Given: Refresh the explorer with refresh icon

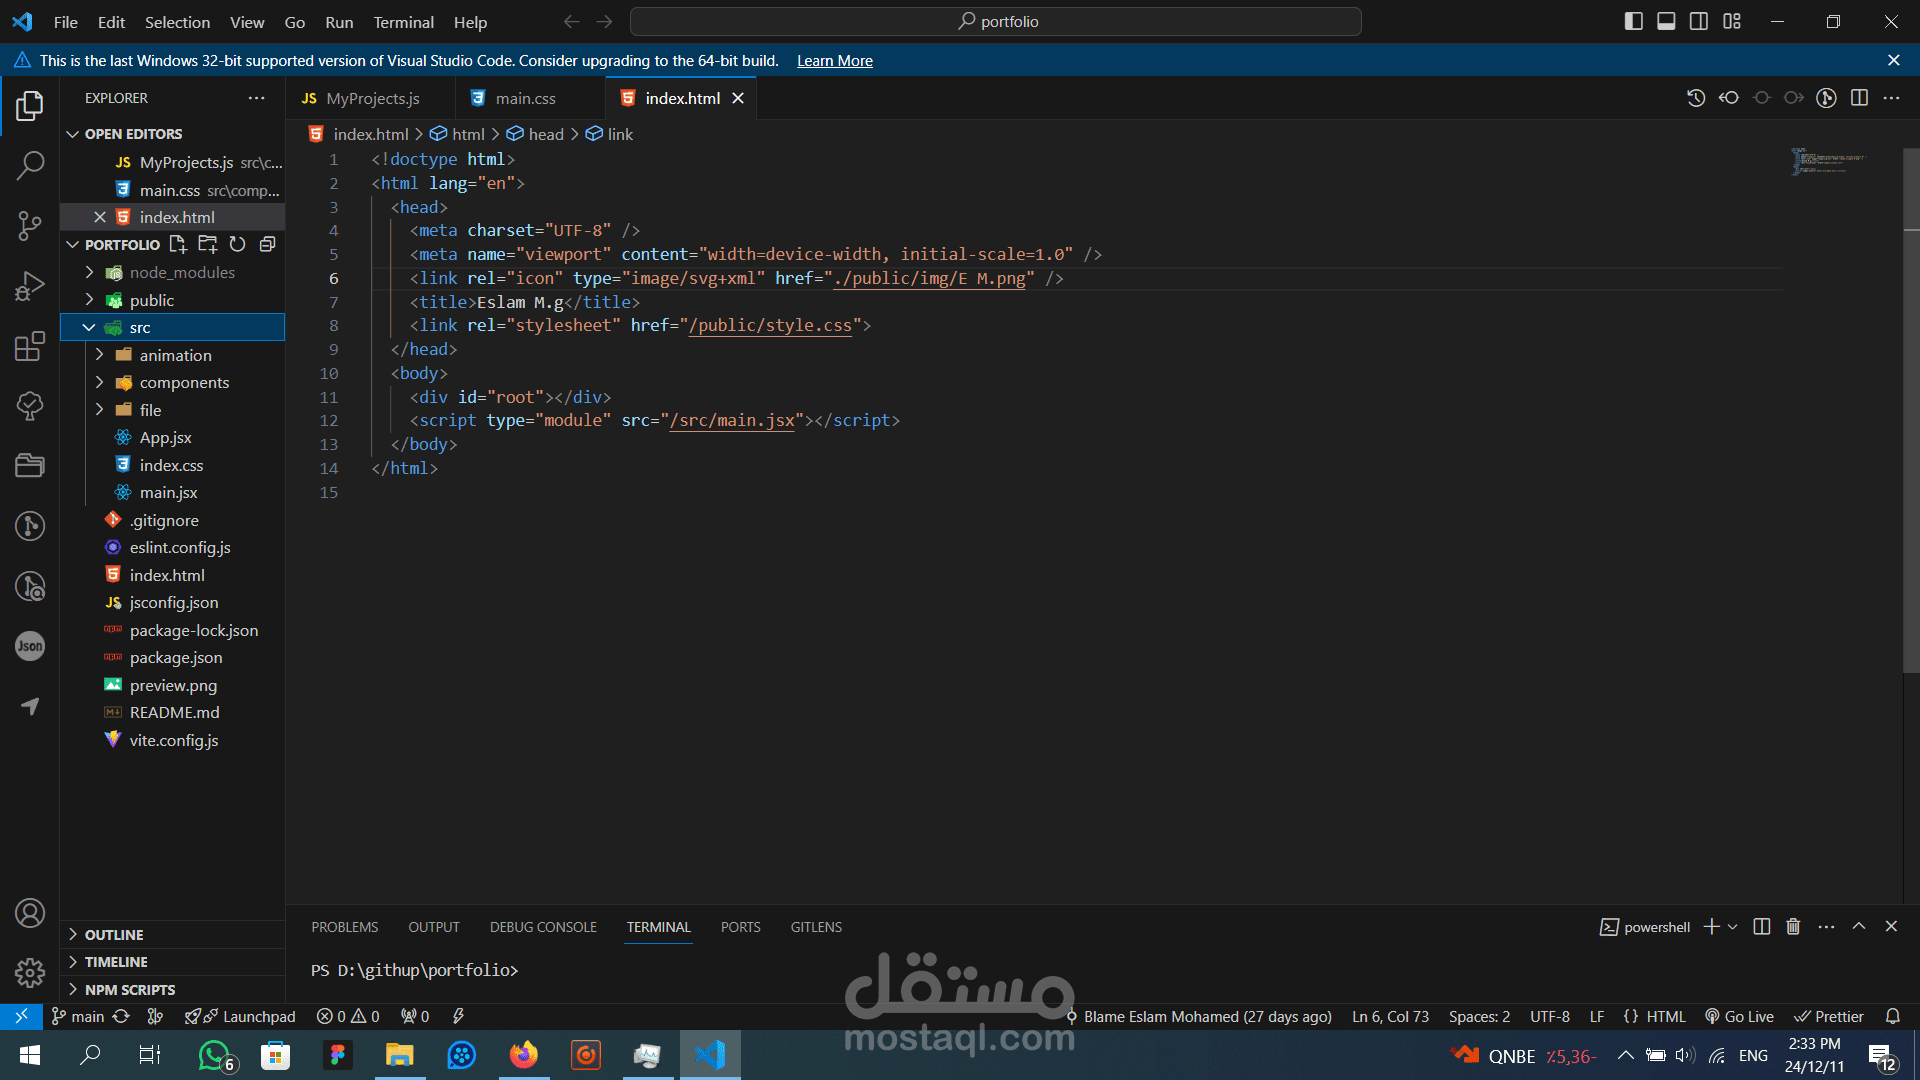Looking at the screenshot, I should [237, 244].
